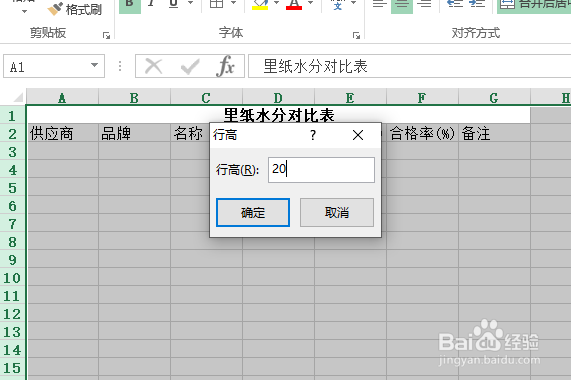Align text right
The image size is (571, 380).
[424, 5]
